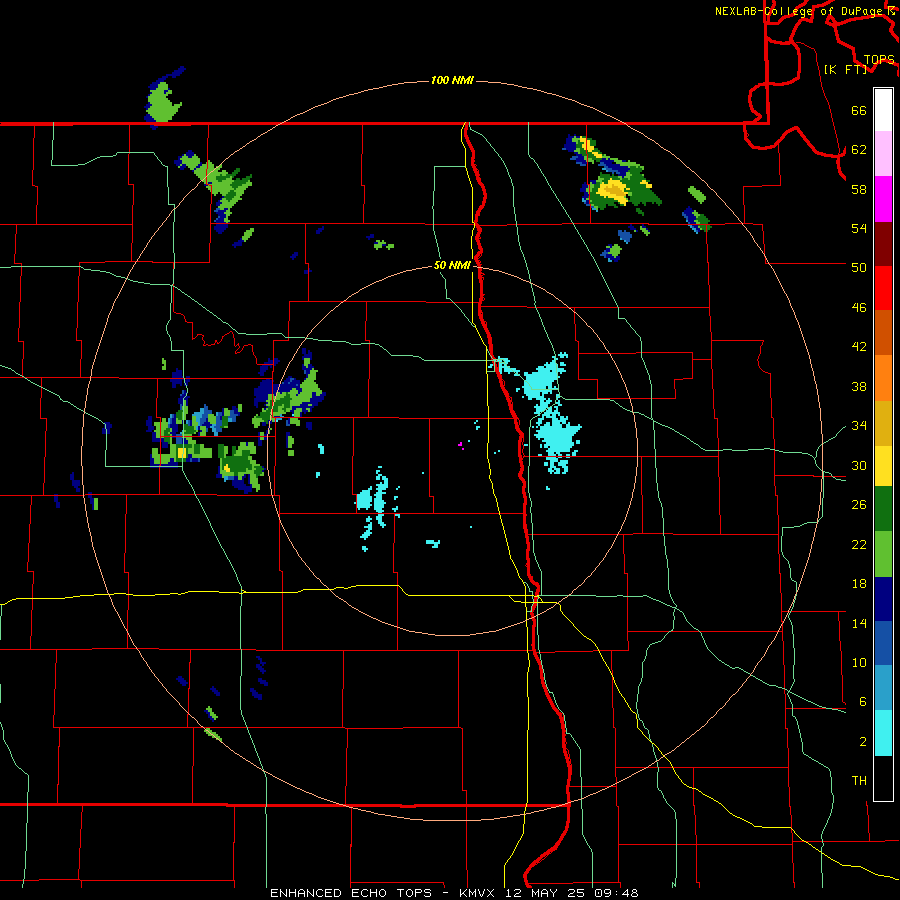Click the black TH legend band

(883, 778)
